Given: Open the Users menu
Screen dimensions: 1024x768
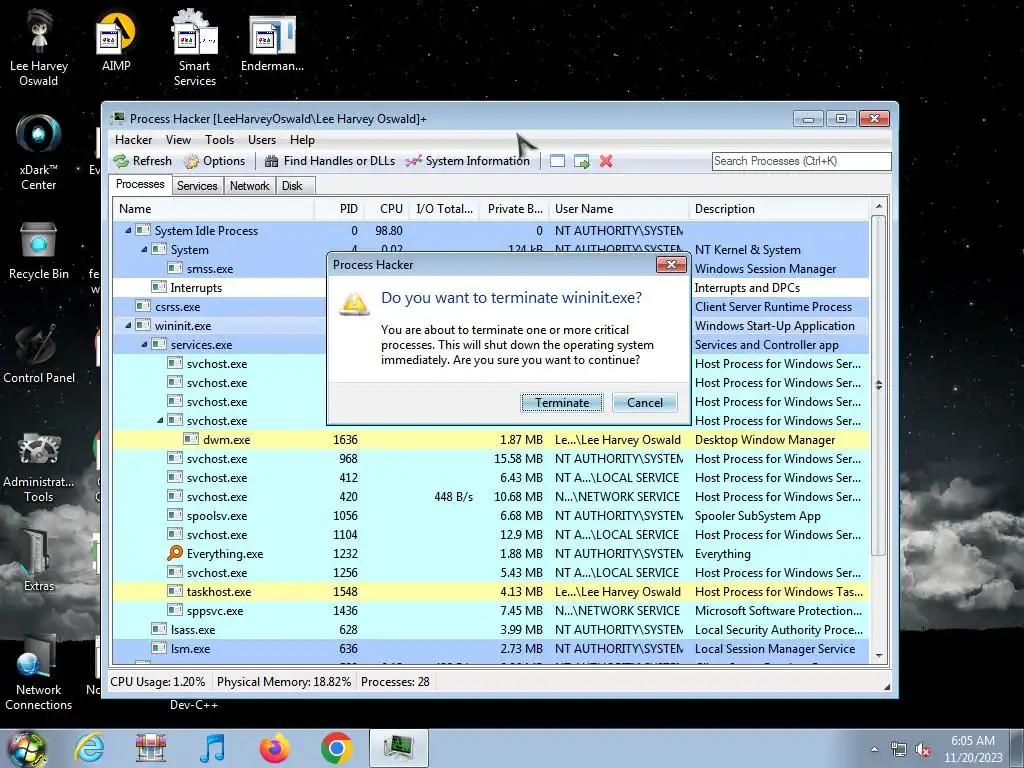Looking at the screenshot, I should coord(262,140).
